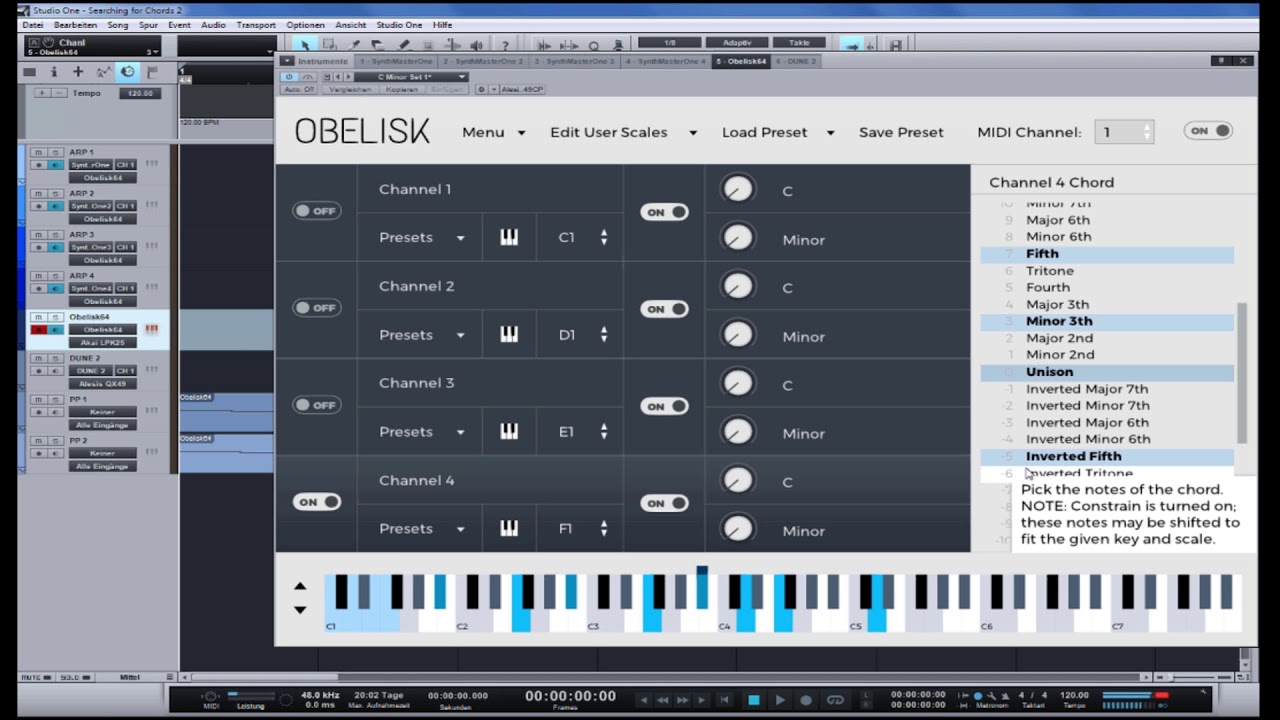1280x720 pixels.
Task: Switch to 6 - DUNE 2 tab
Action: pos(796,61)
